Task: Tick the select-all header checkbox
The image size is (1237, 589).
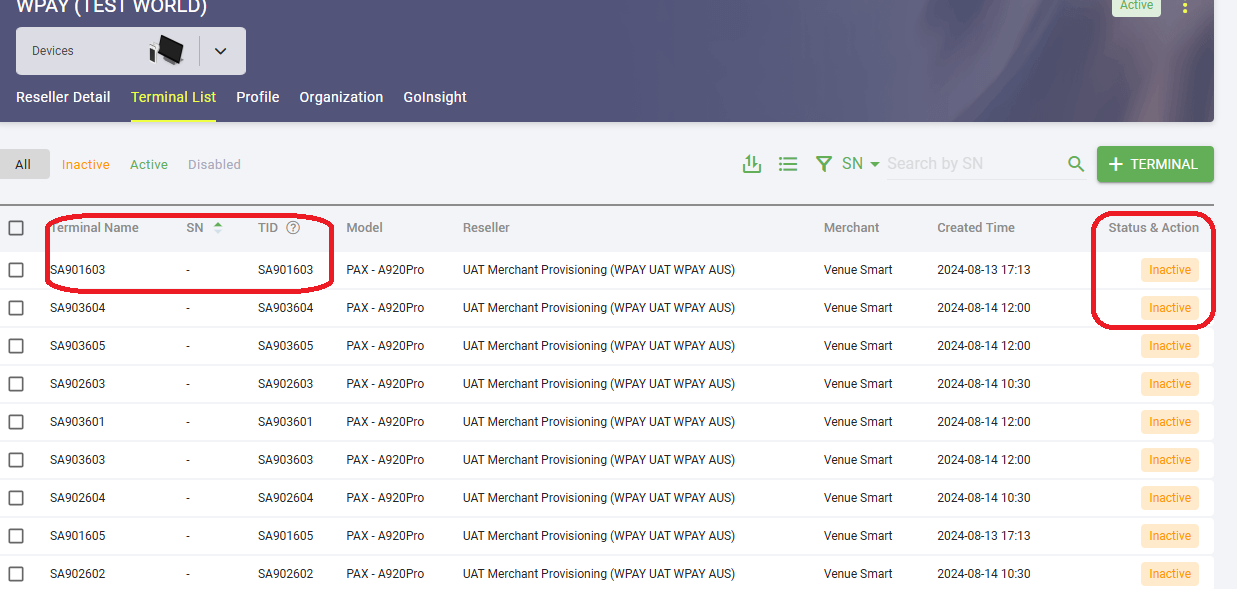Action: click(16, 228)
